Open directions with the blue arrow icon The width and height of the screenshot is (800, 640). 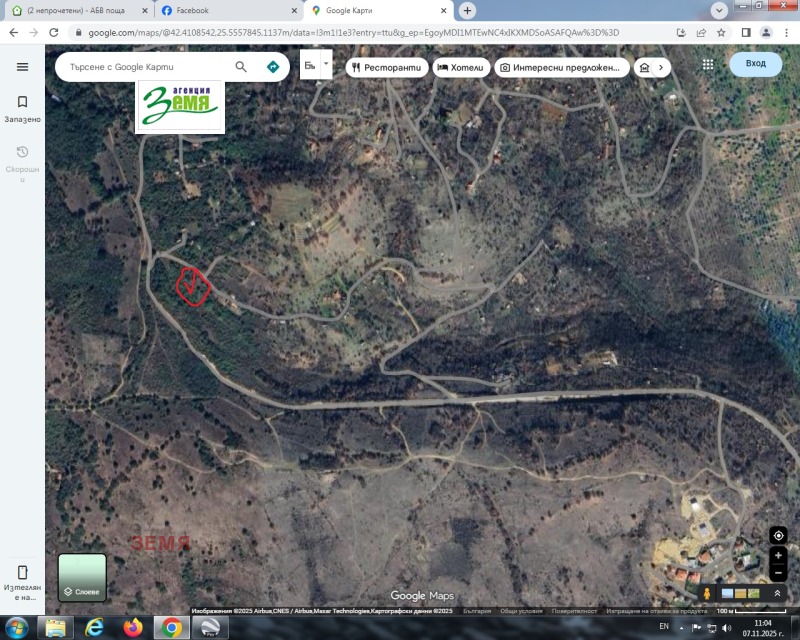[272, 67]
